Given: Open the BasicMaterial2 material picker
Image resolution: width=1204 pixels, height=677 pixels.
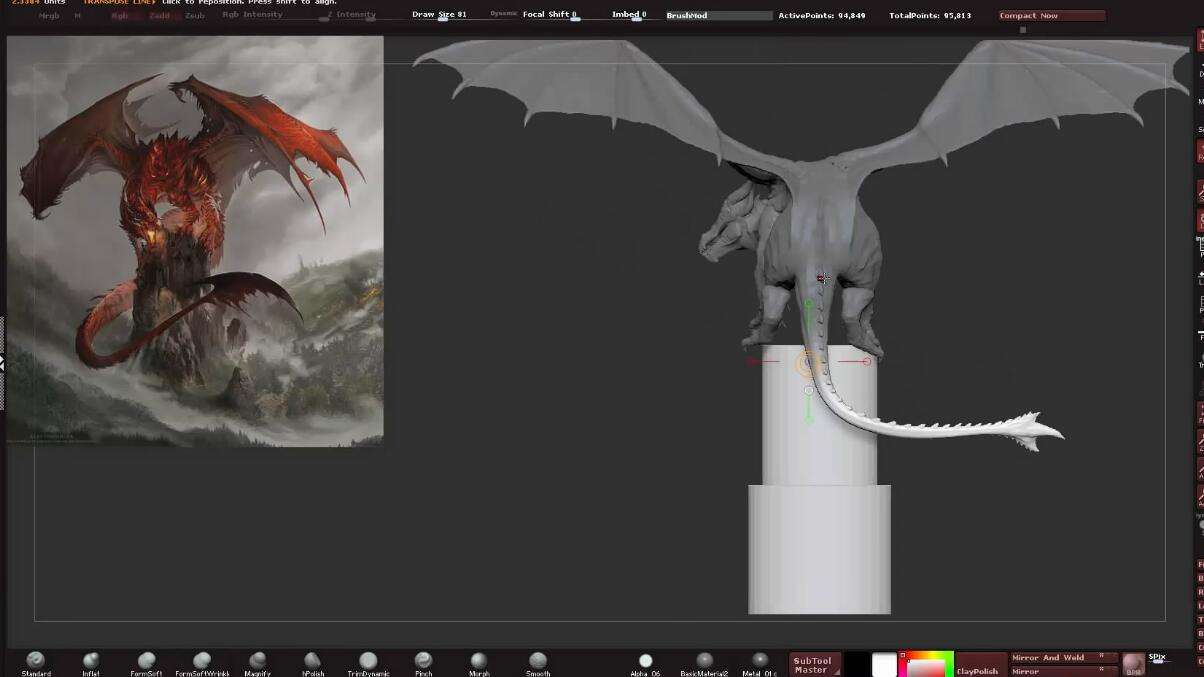Looking at the screenshot, I should 704,662.
